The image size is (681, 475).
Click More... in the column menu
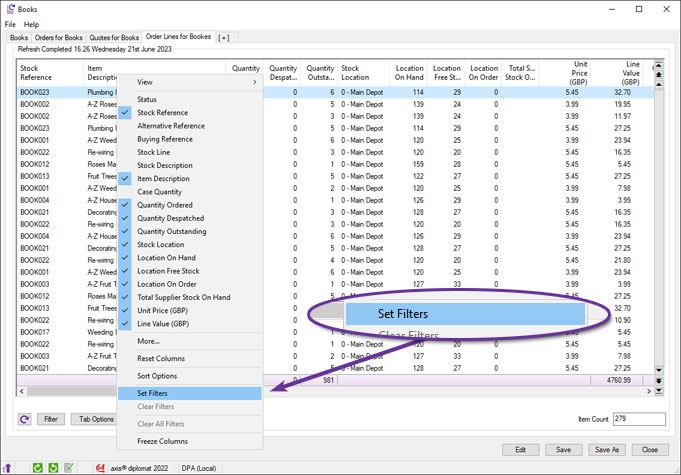tap(190, 341)
